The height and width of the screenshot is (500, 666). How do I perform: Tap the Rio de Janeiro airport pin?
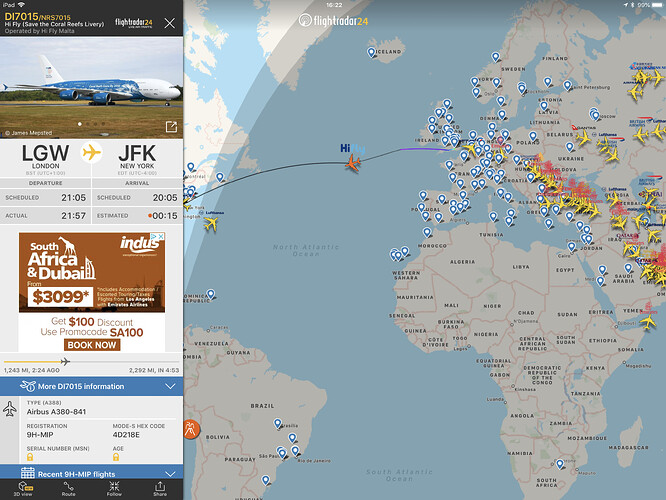[295, 450]
